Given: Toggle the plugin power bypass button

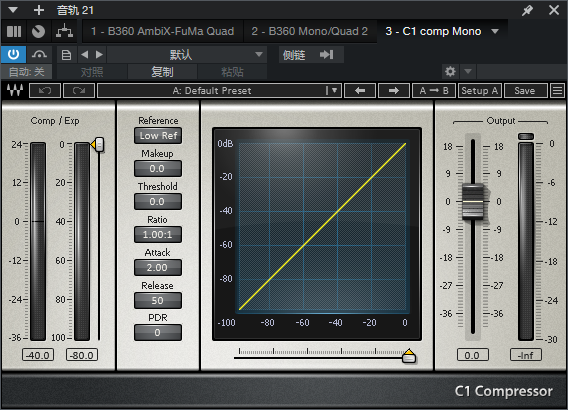Looking at the screenshot, I should coord(13,55).
